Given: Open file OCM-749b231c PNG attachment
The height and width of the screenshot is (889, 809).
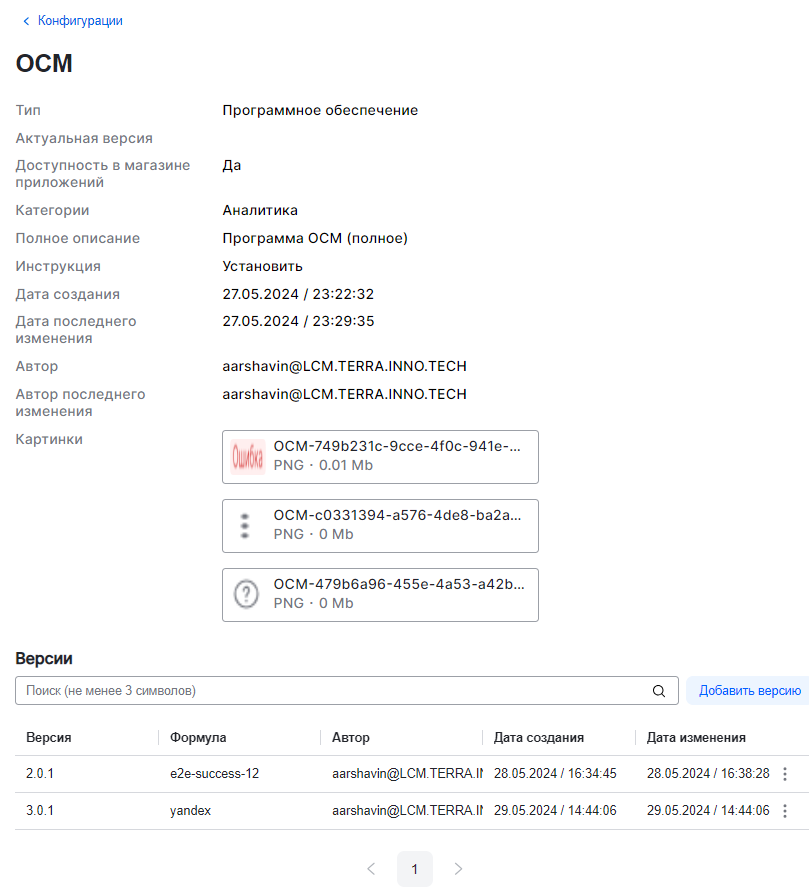Looking at the screenshot, I should 397,448.
